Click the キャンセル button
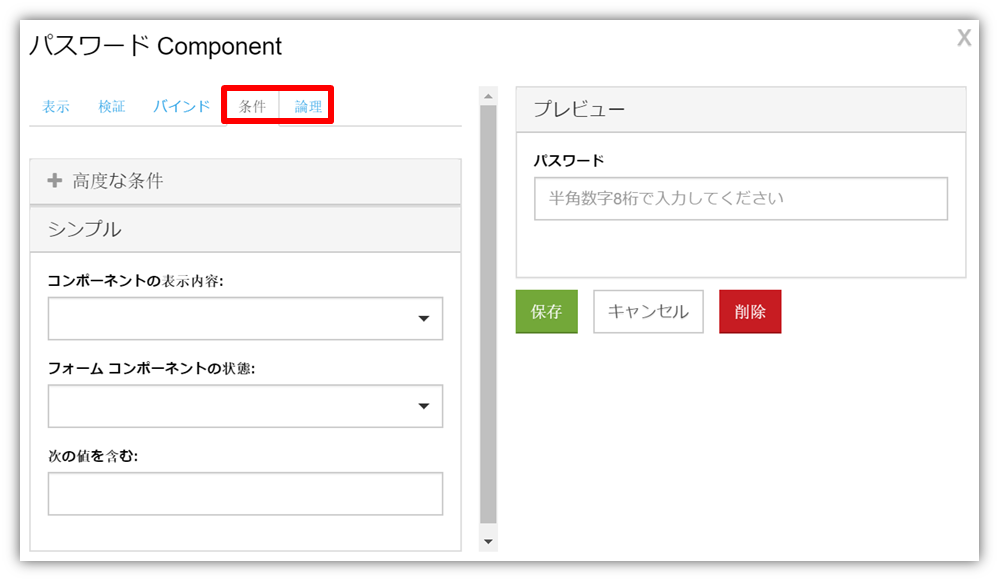Viewport: 999px width, 581px height. [x=648, y=312]
